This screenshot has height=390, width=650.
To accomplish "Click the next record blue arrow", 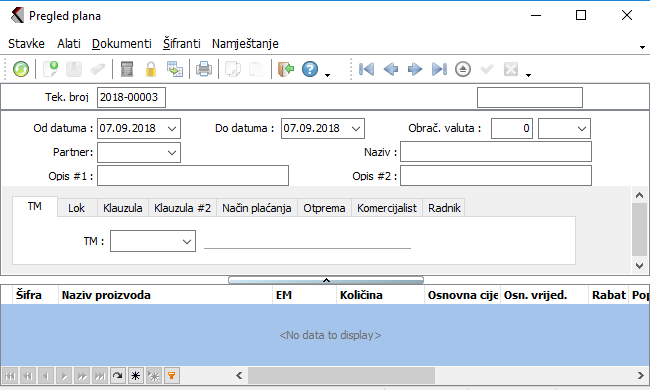I will (x=415, y=69).
